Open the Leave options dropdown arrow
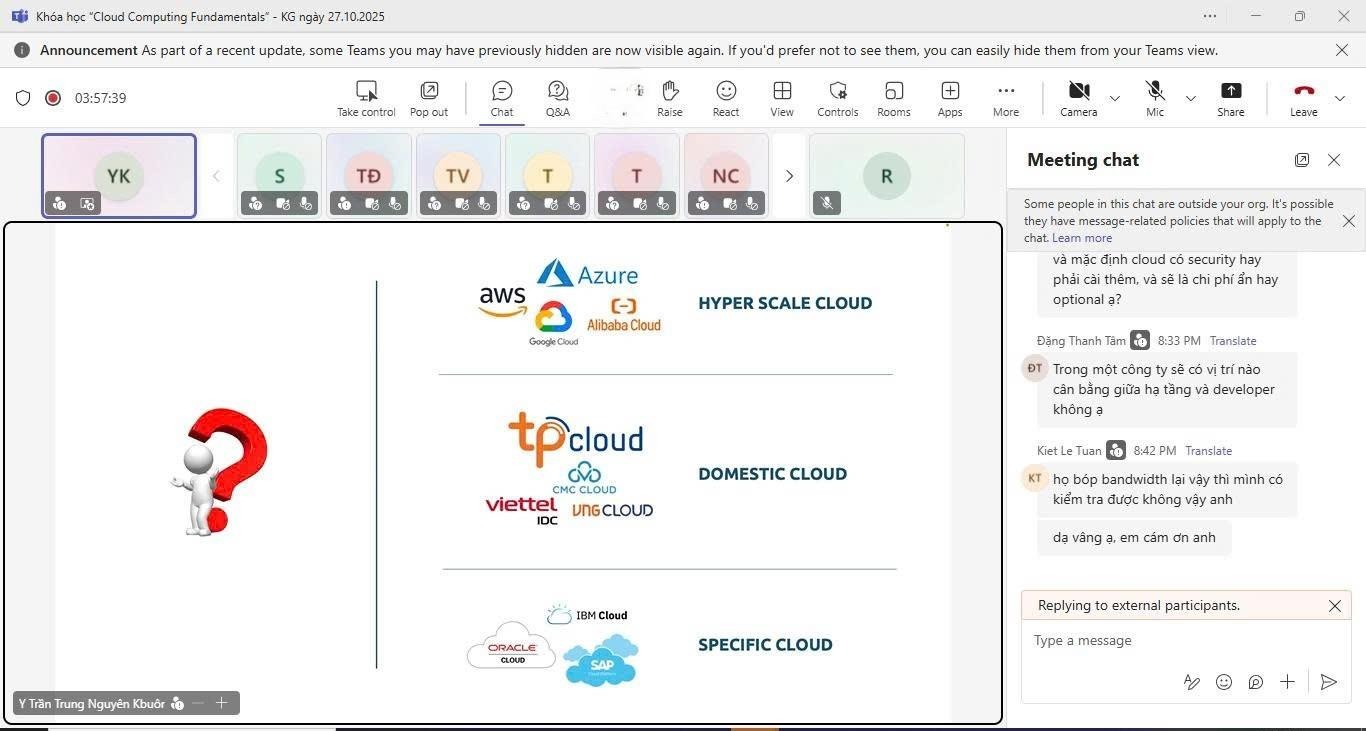 (x=1340, y=98)
